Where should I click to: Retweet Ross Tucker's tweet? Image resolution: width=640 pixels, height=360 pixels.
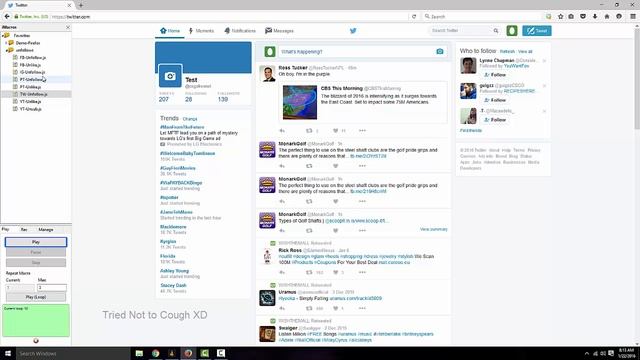point(309,131)
